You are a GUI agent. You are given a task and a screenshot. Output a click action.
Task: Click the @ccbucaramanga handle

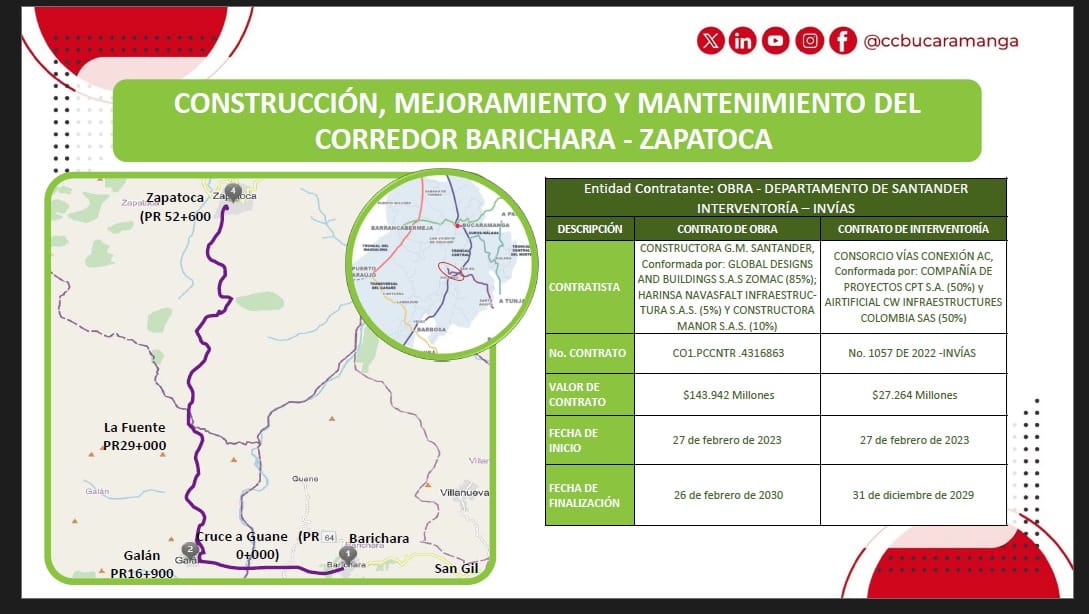click(x=940, y=41)
